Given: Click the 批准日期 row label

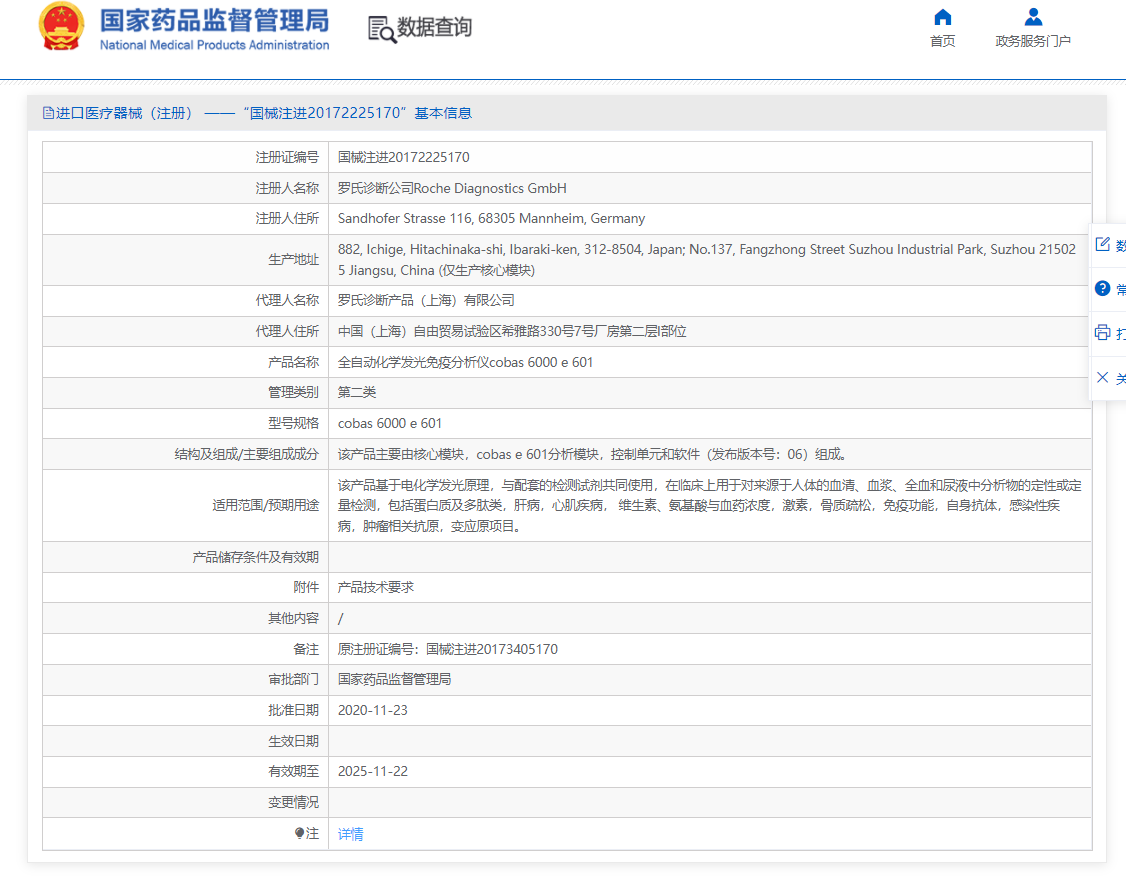Looking at the screenshot, I should click(294, 710).
